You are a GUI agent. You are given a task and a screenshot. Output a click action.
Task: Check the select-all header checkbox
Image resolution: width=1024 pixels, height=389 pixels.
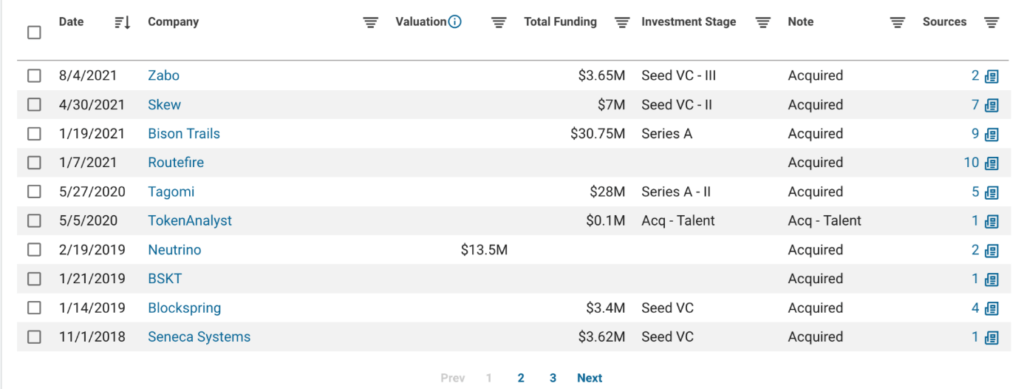click(x=34, y=32)
